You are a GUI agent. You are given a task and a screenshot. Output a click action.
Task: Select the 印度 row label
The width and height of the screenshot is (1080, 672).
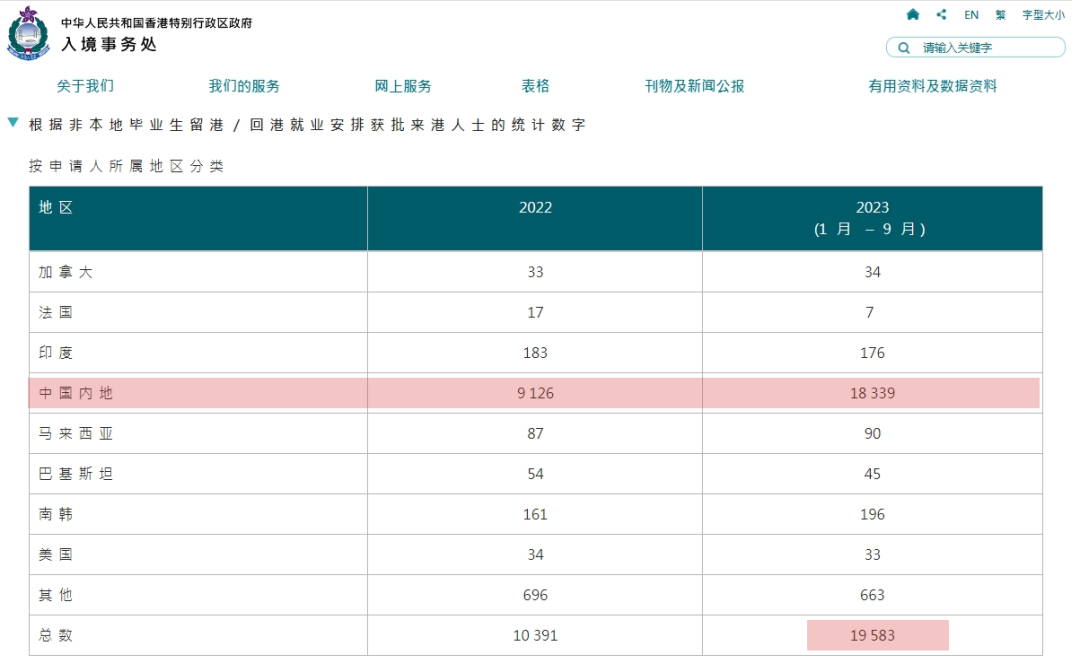pos(56,353)
